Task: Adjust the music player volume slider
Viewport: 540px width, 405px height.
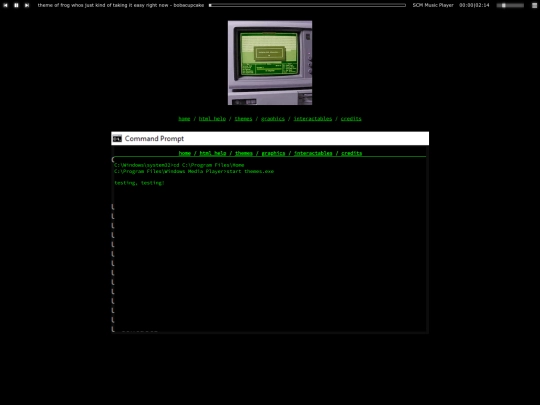Action: pyautogui.click(x=510, y=5)
